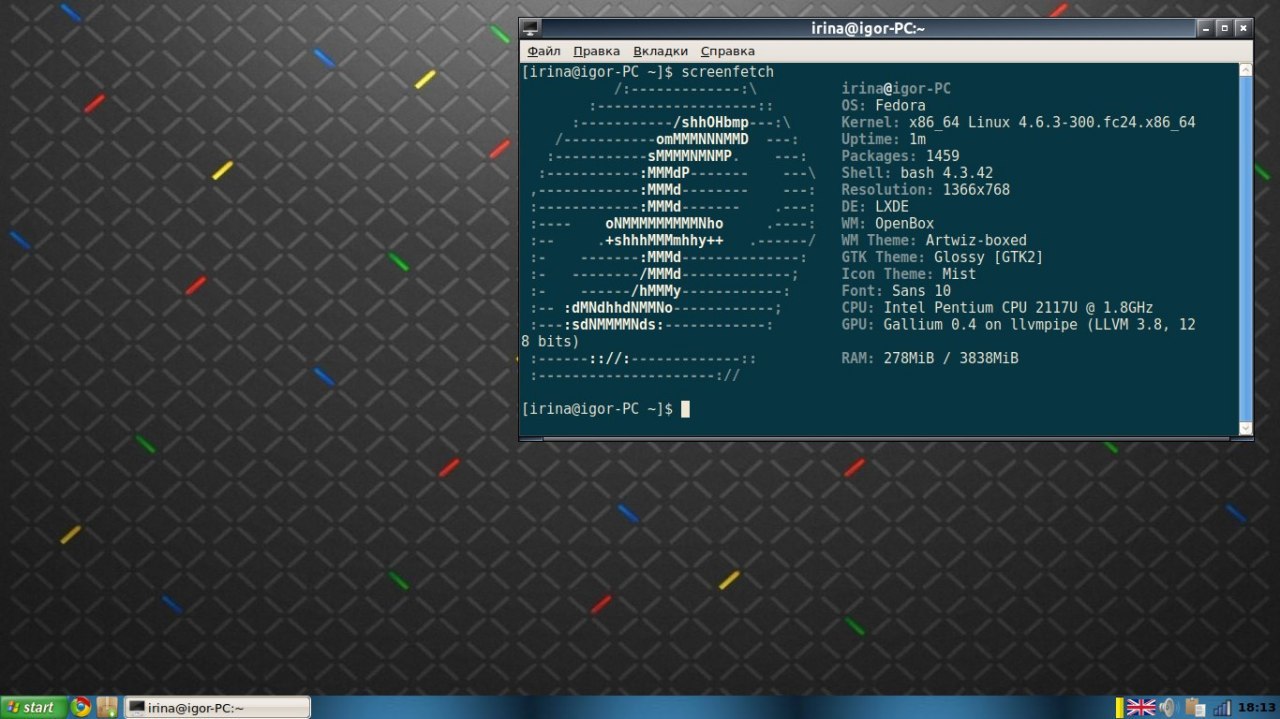Click the WM Theme: Artwiz-boxed line

[934, 240]
